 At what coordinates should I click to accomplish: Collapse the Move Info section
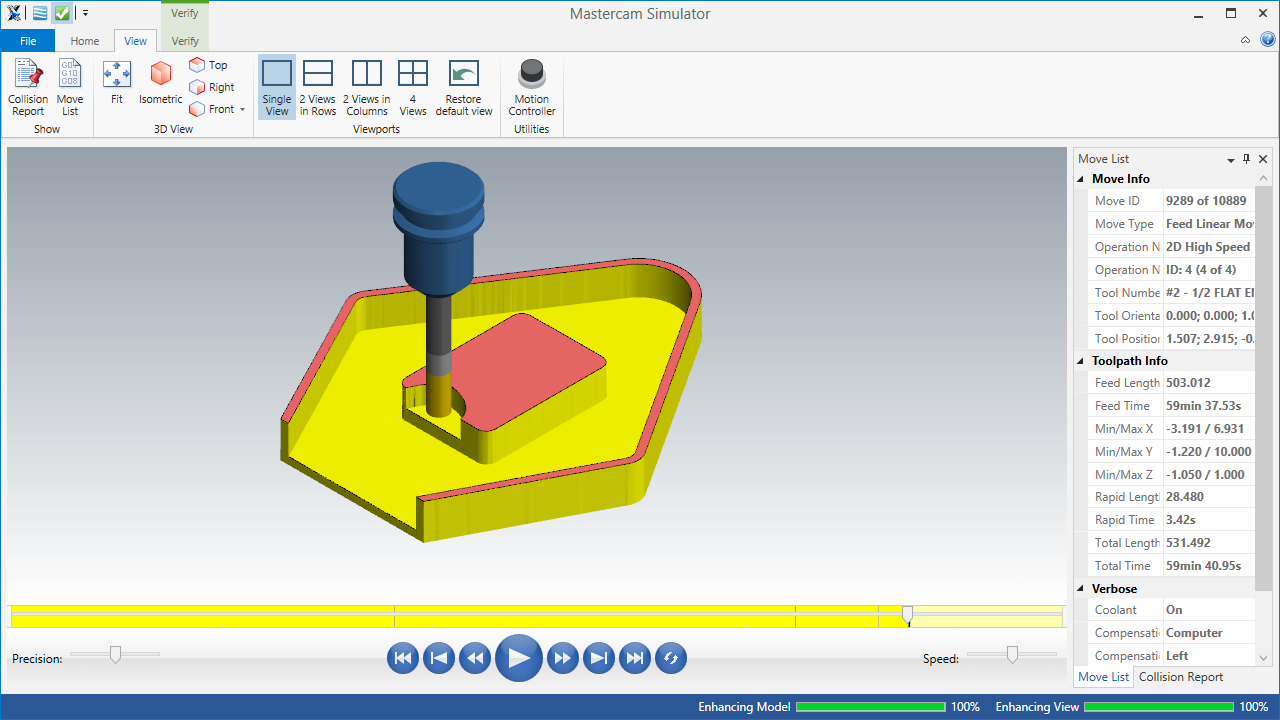(x=1081, y=179)
